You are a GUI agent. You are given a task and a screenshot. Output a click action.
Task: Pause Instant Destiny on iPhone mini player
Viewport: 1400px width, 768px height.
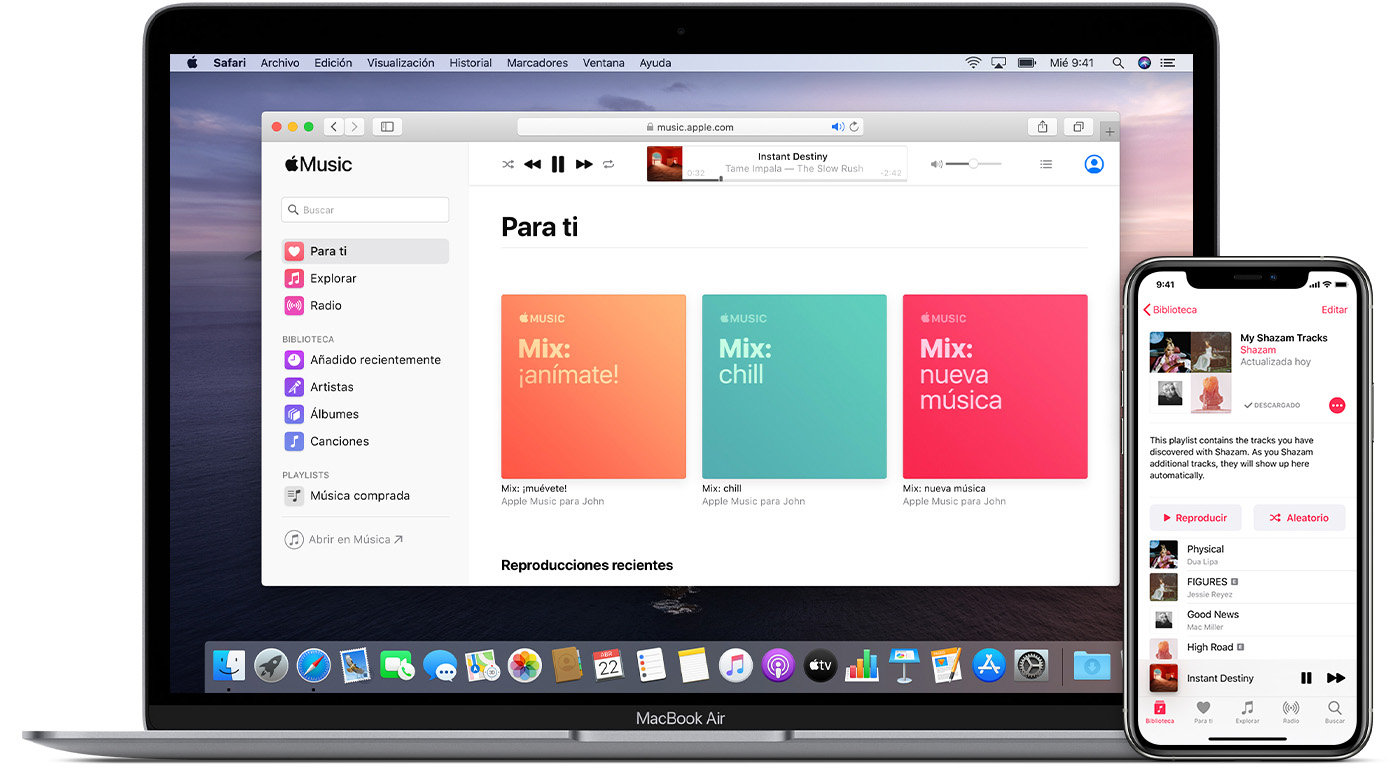tap(1306, 678)
